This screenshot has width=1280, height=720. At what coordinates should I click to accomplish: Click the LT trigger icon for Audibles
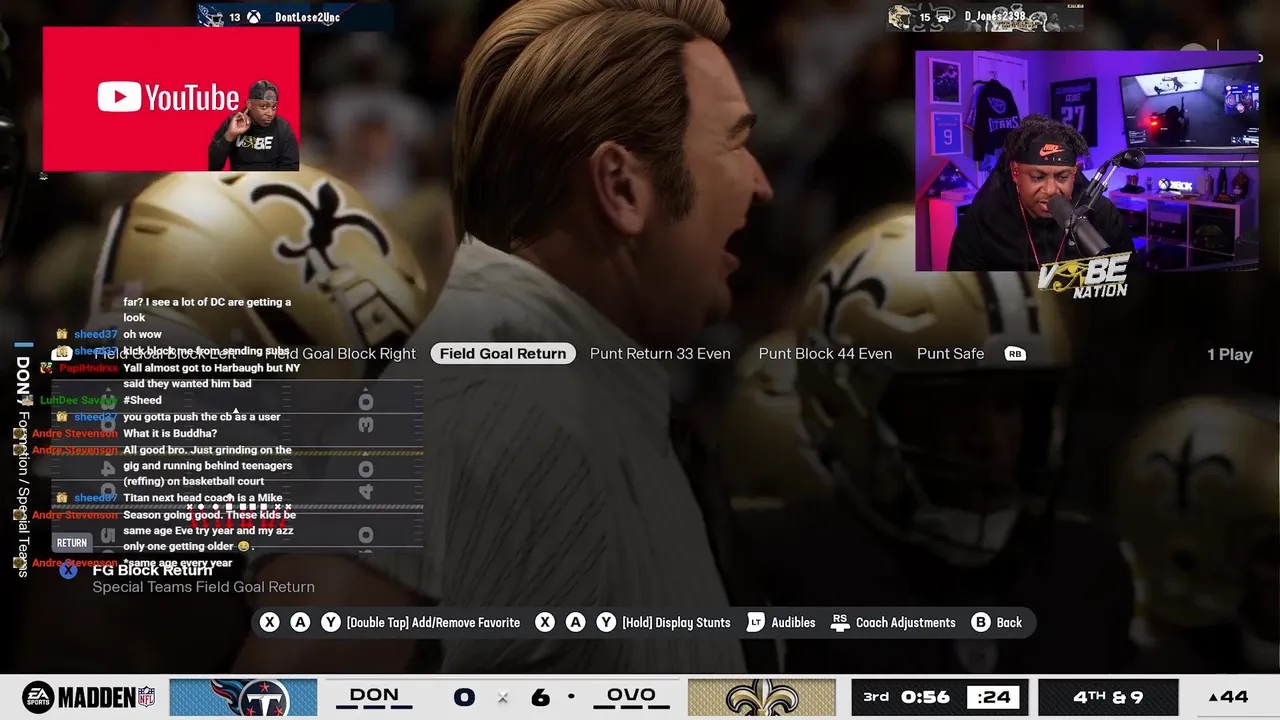[755, 622]
